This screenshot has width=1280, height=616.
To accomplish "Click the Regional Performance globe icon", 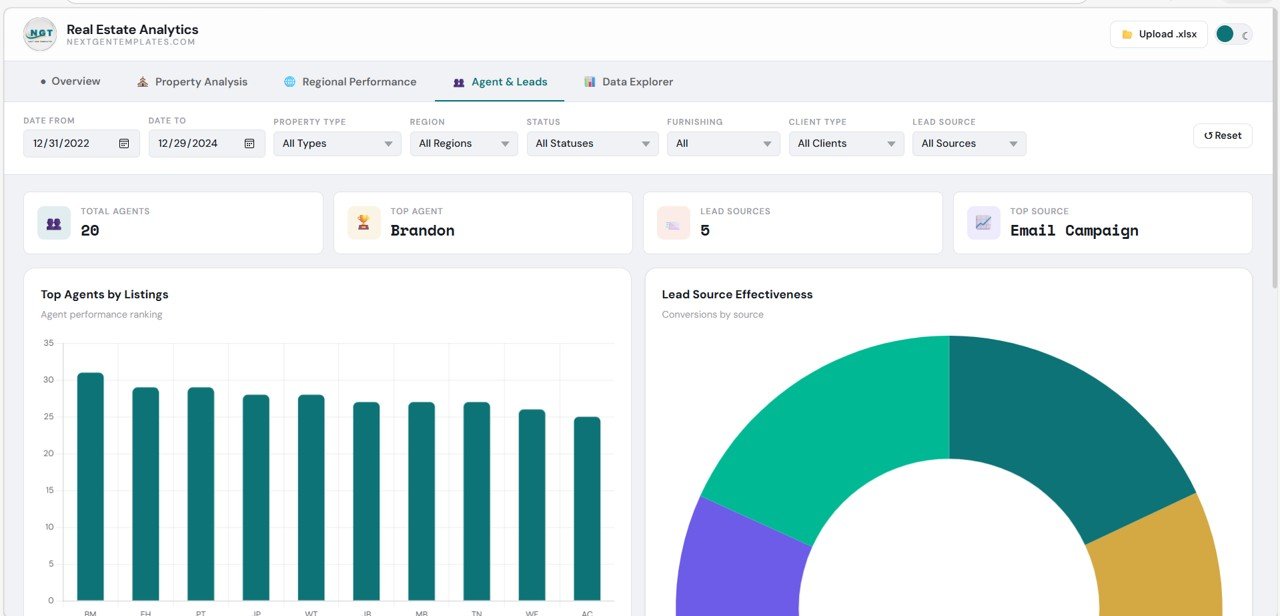I will point(290,81).
